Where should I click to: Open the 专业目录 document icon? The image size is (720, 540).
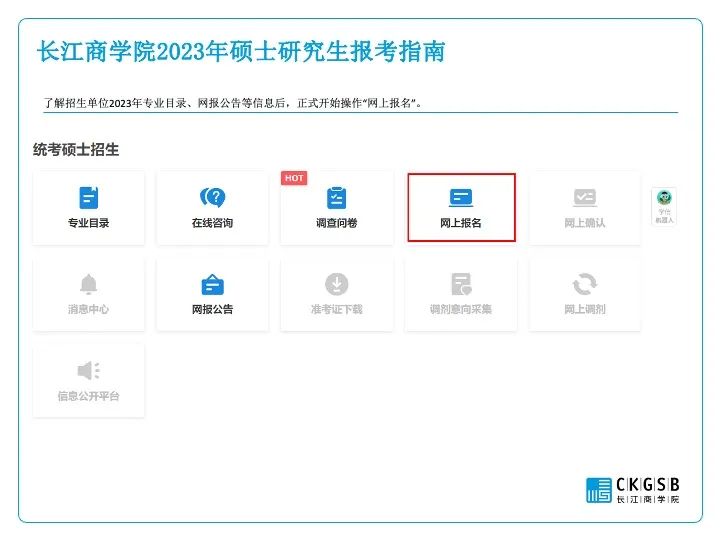pyautogui.click(x=89, y=198)
